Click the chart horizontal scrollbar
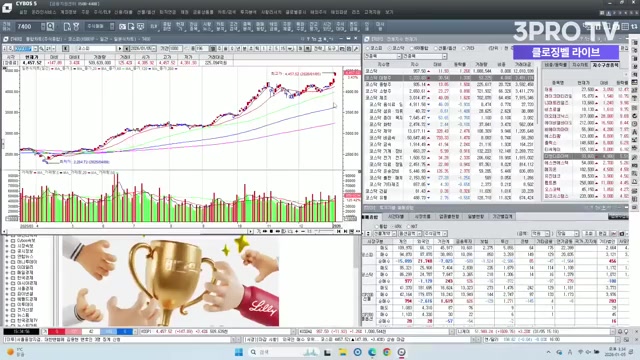Screen dimensions: 640x360 [x=127, y=231]
